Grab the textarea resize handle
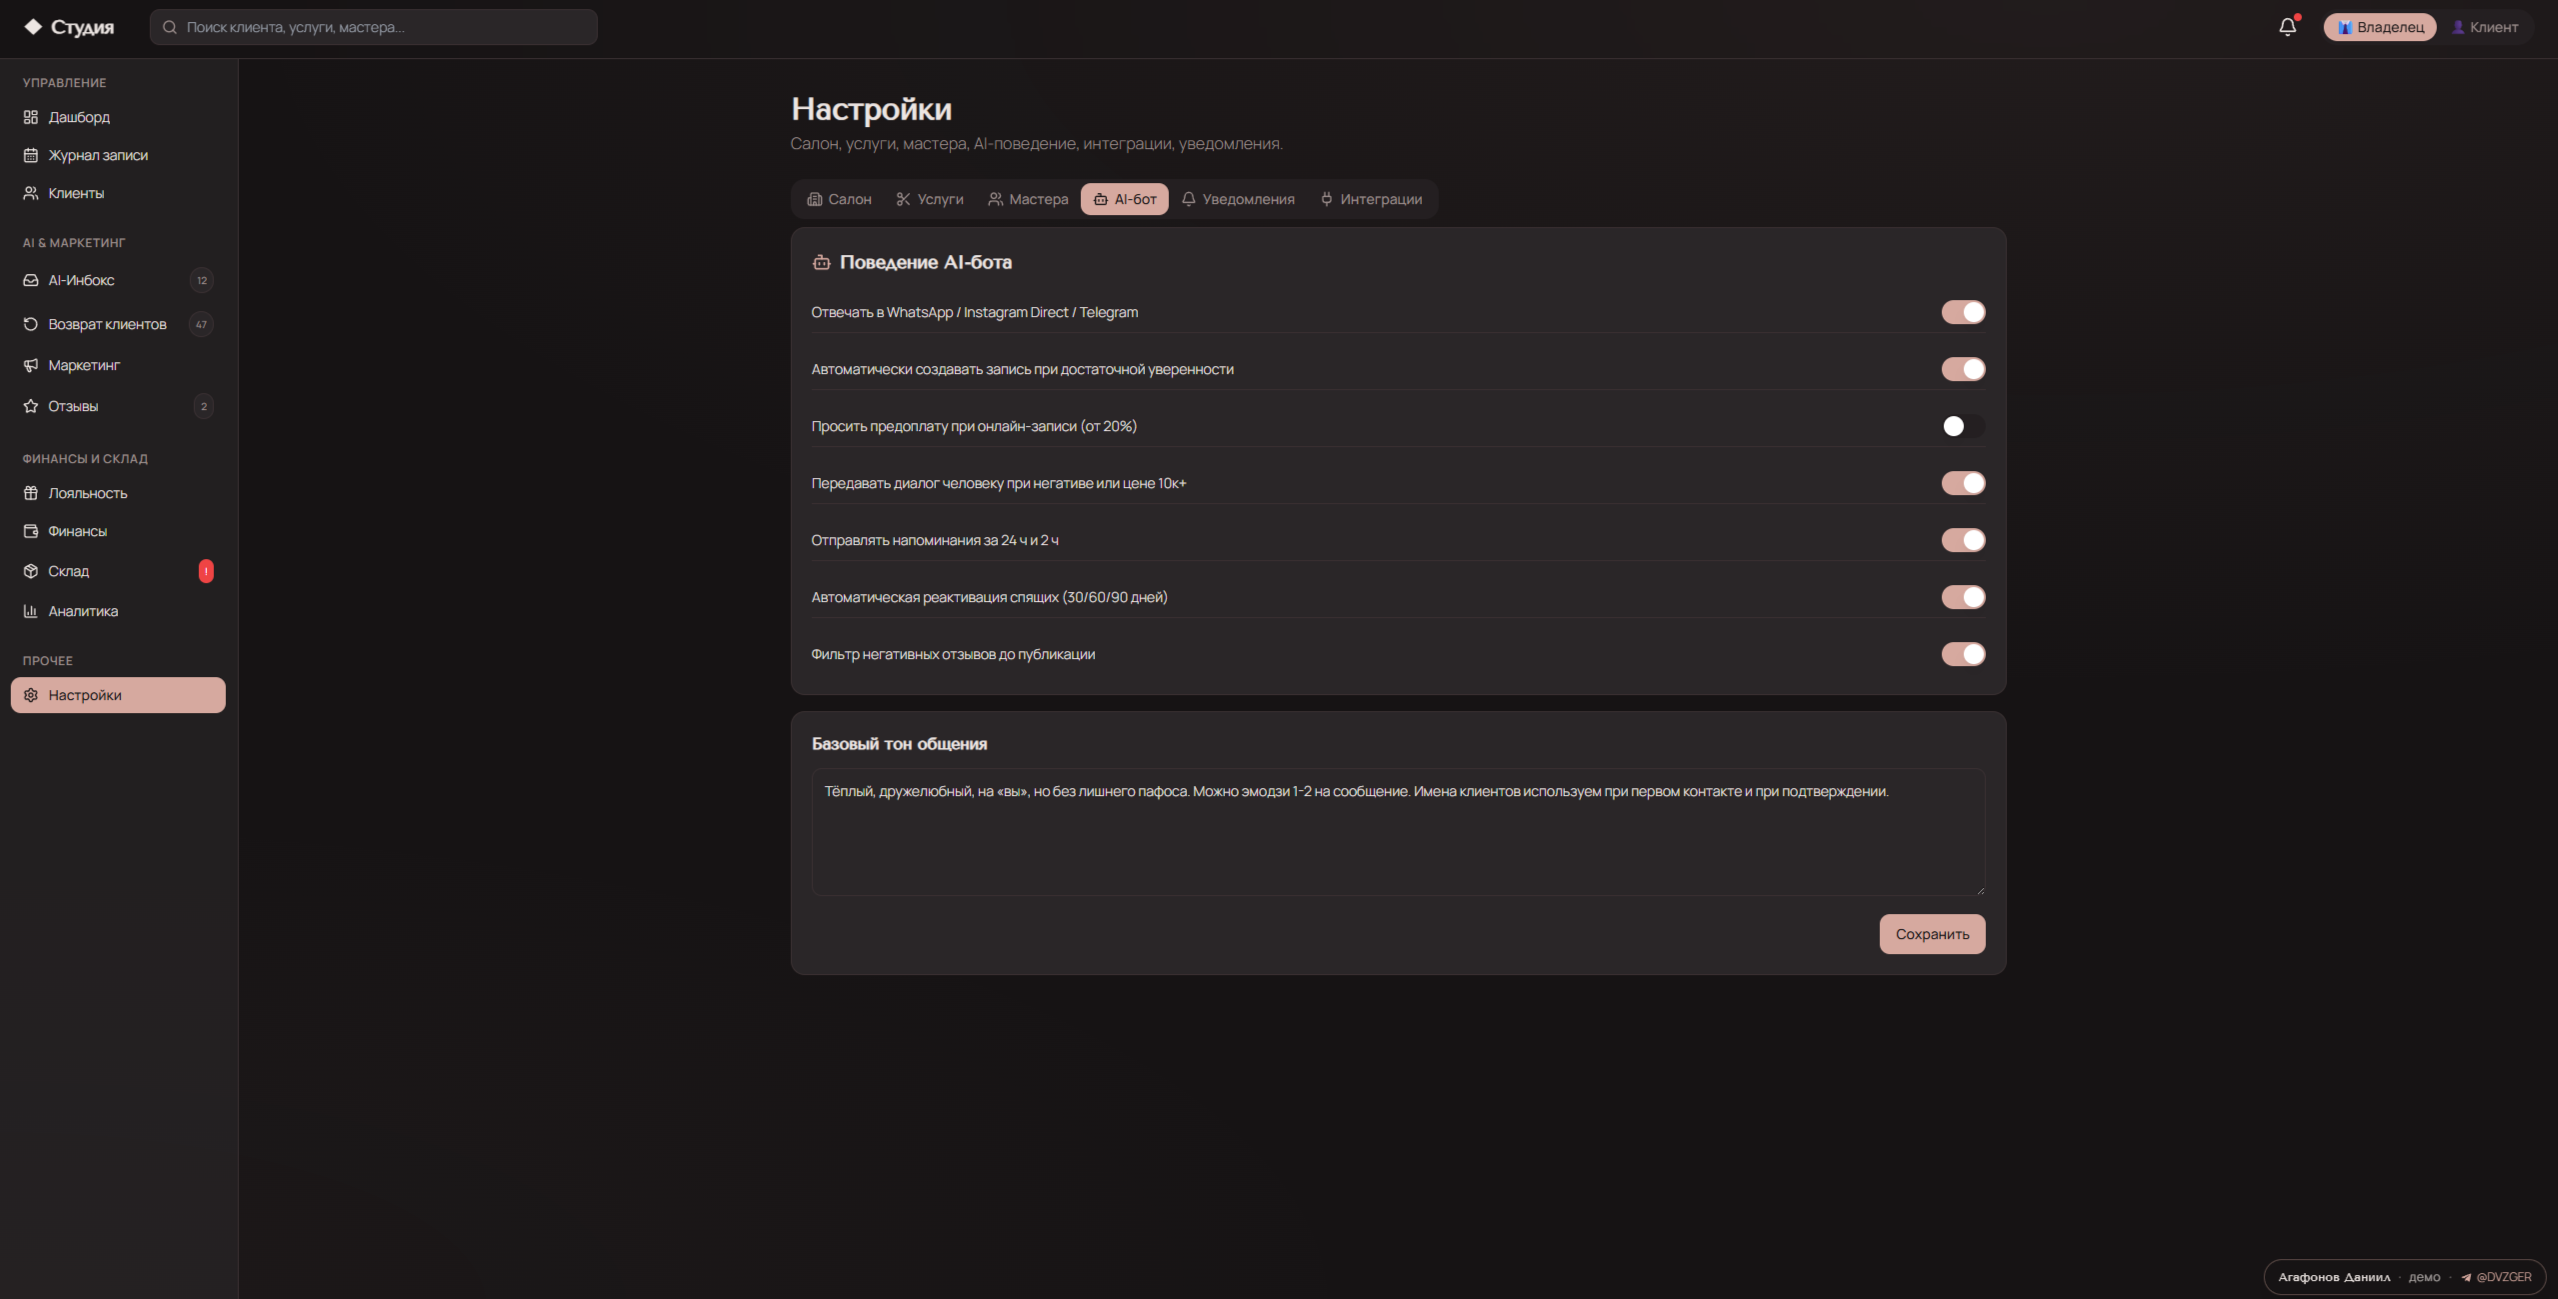Viewport: 2558px width, 1299px height. (1980, 889)
